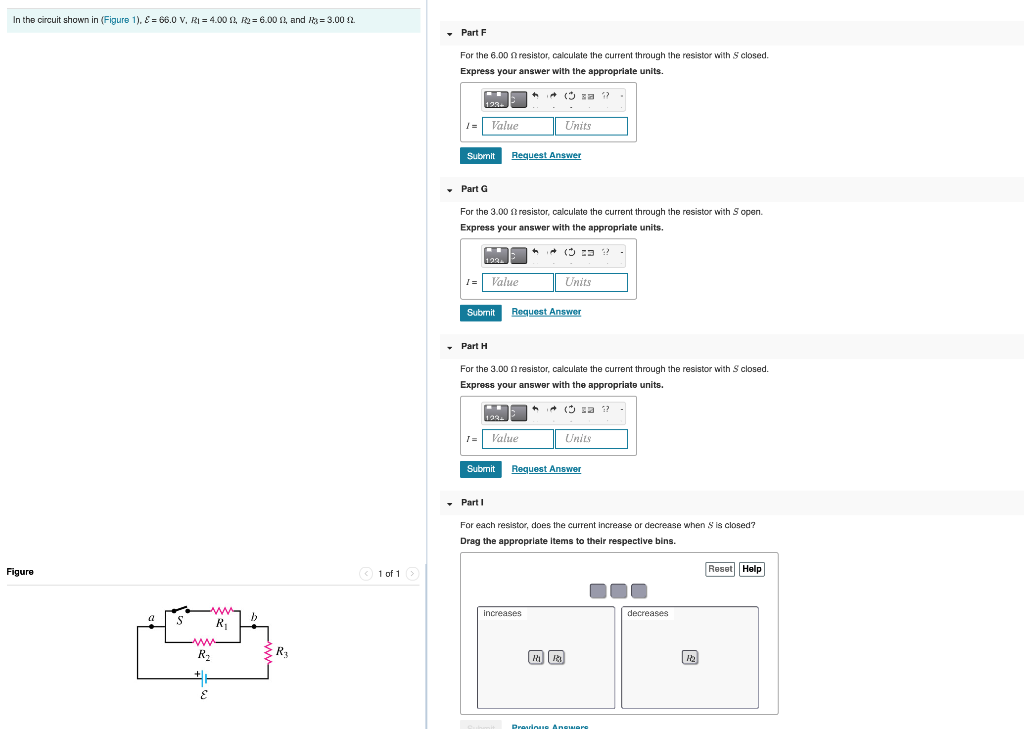Open keyboard shortcuts icon in Part G toolbar

[588, 253]
